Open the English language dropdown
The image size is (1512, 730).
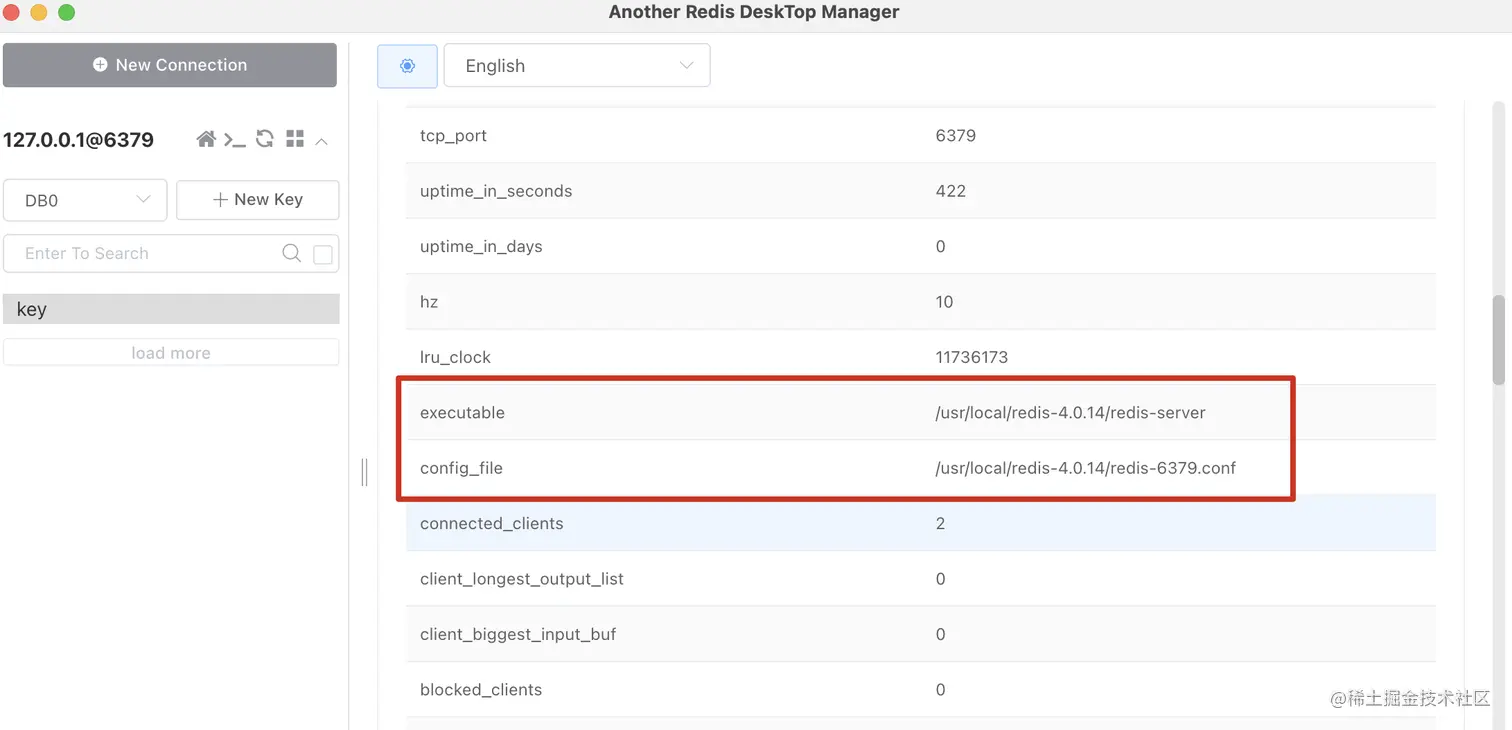pos(577,66)
